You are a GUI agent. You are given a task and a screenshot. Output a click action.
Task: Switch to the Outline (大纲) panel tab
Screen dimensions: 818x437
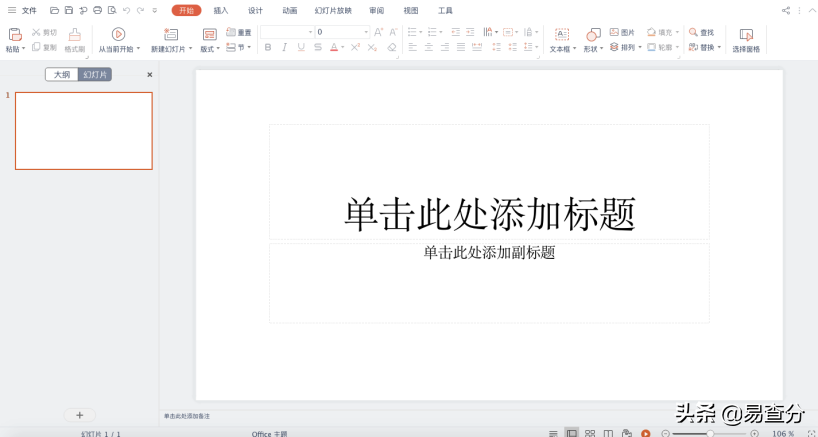pyautogui.click(x=62, y=75)
